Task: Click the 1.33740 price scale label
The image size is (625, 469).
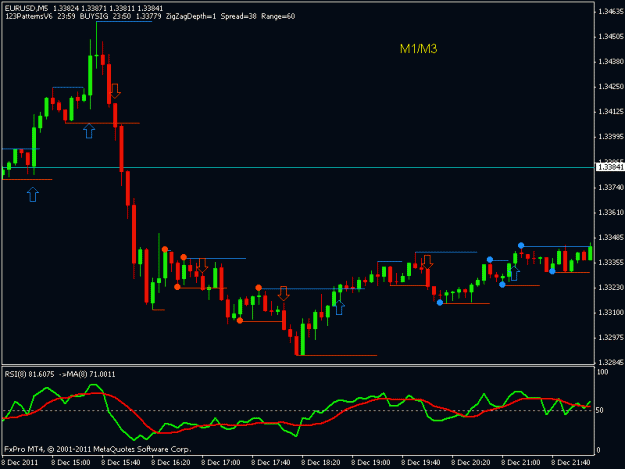Action: coord(610,187)
